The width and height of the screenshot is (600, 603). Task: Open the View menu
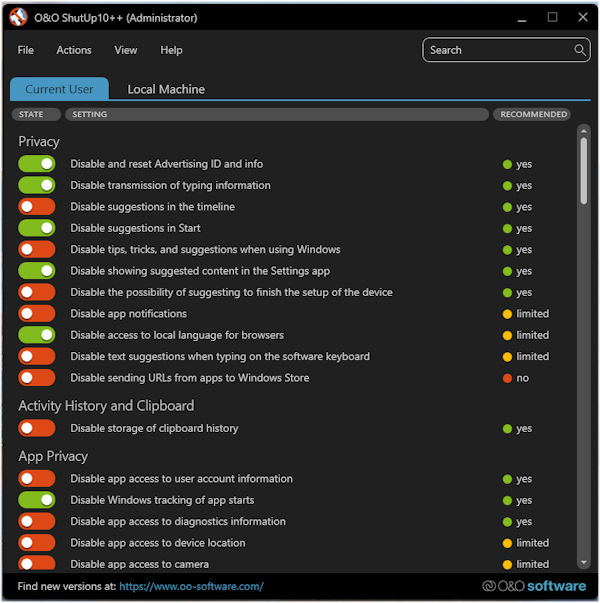126,50
